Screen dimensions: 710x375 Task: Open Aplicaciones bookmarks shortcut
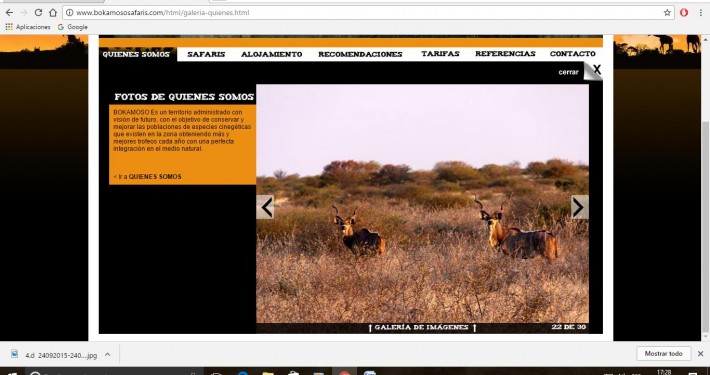[28, 27]
